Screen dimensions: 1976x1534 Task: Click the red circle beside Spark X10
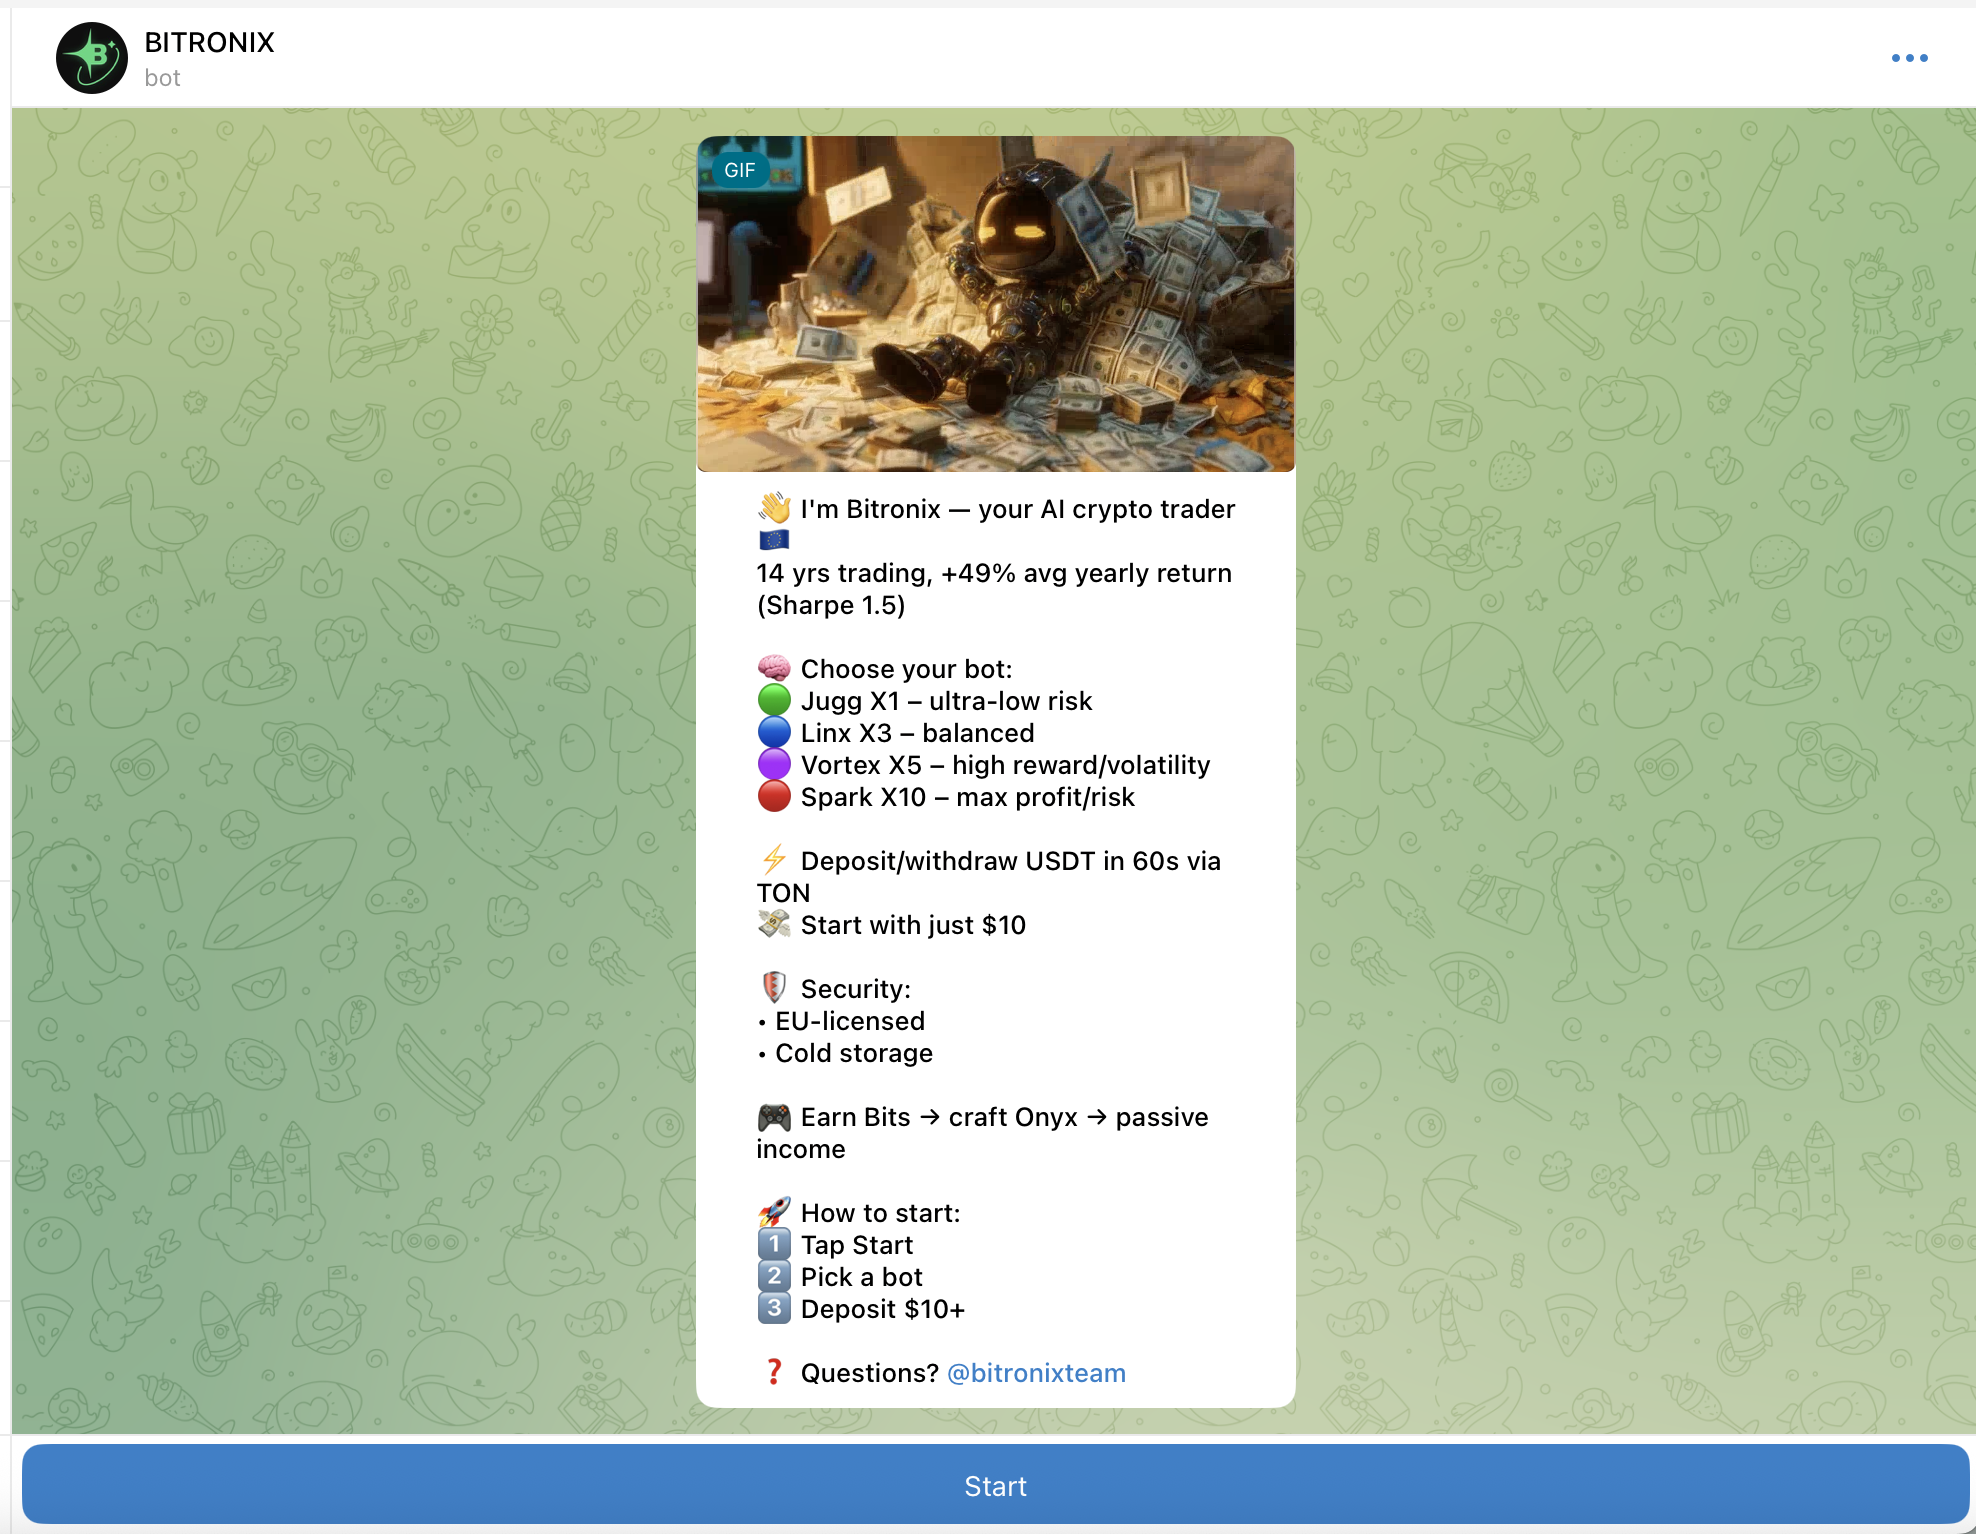point(774,797)
